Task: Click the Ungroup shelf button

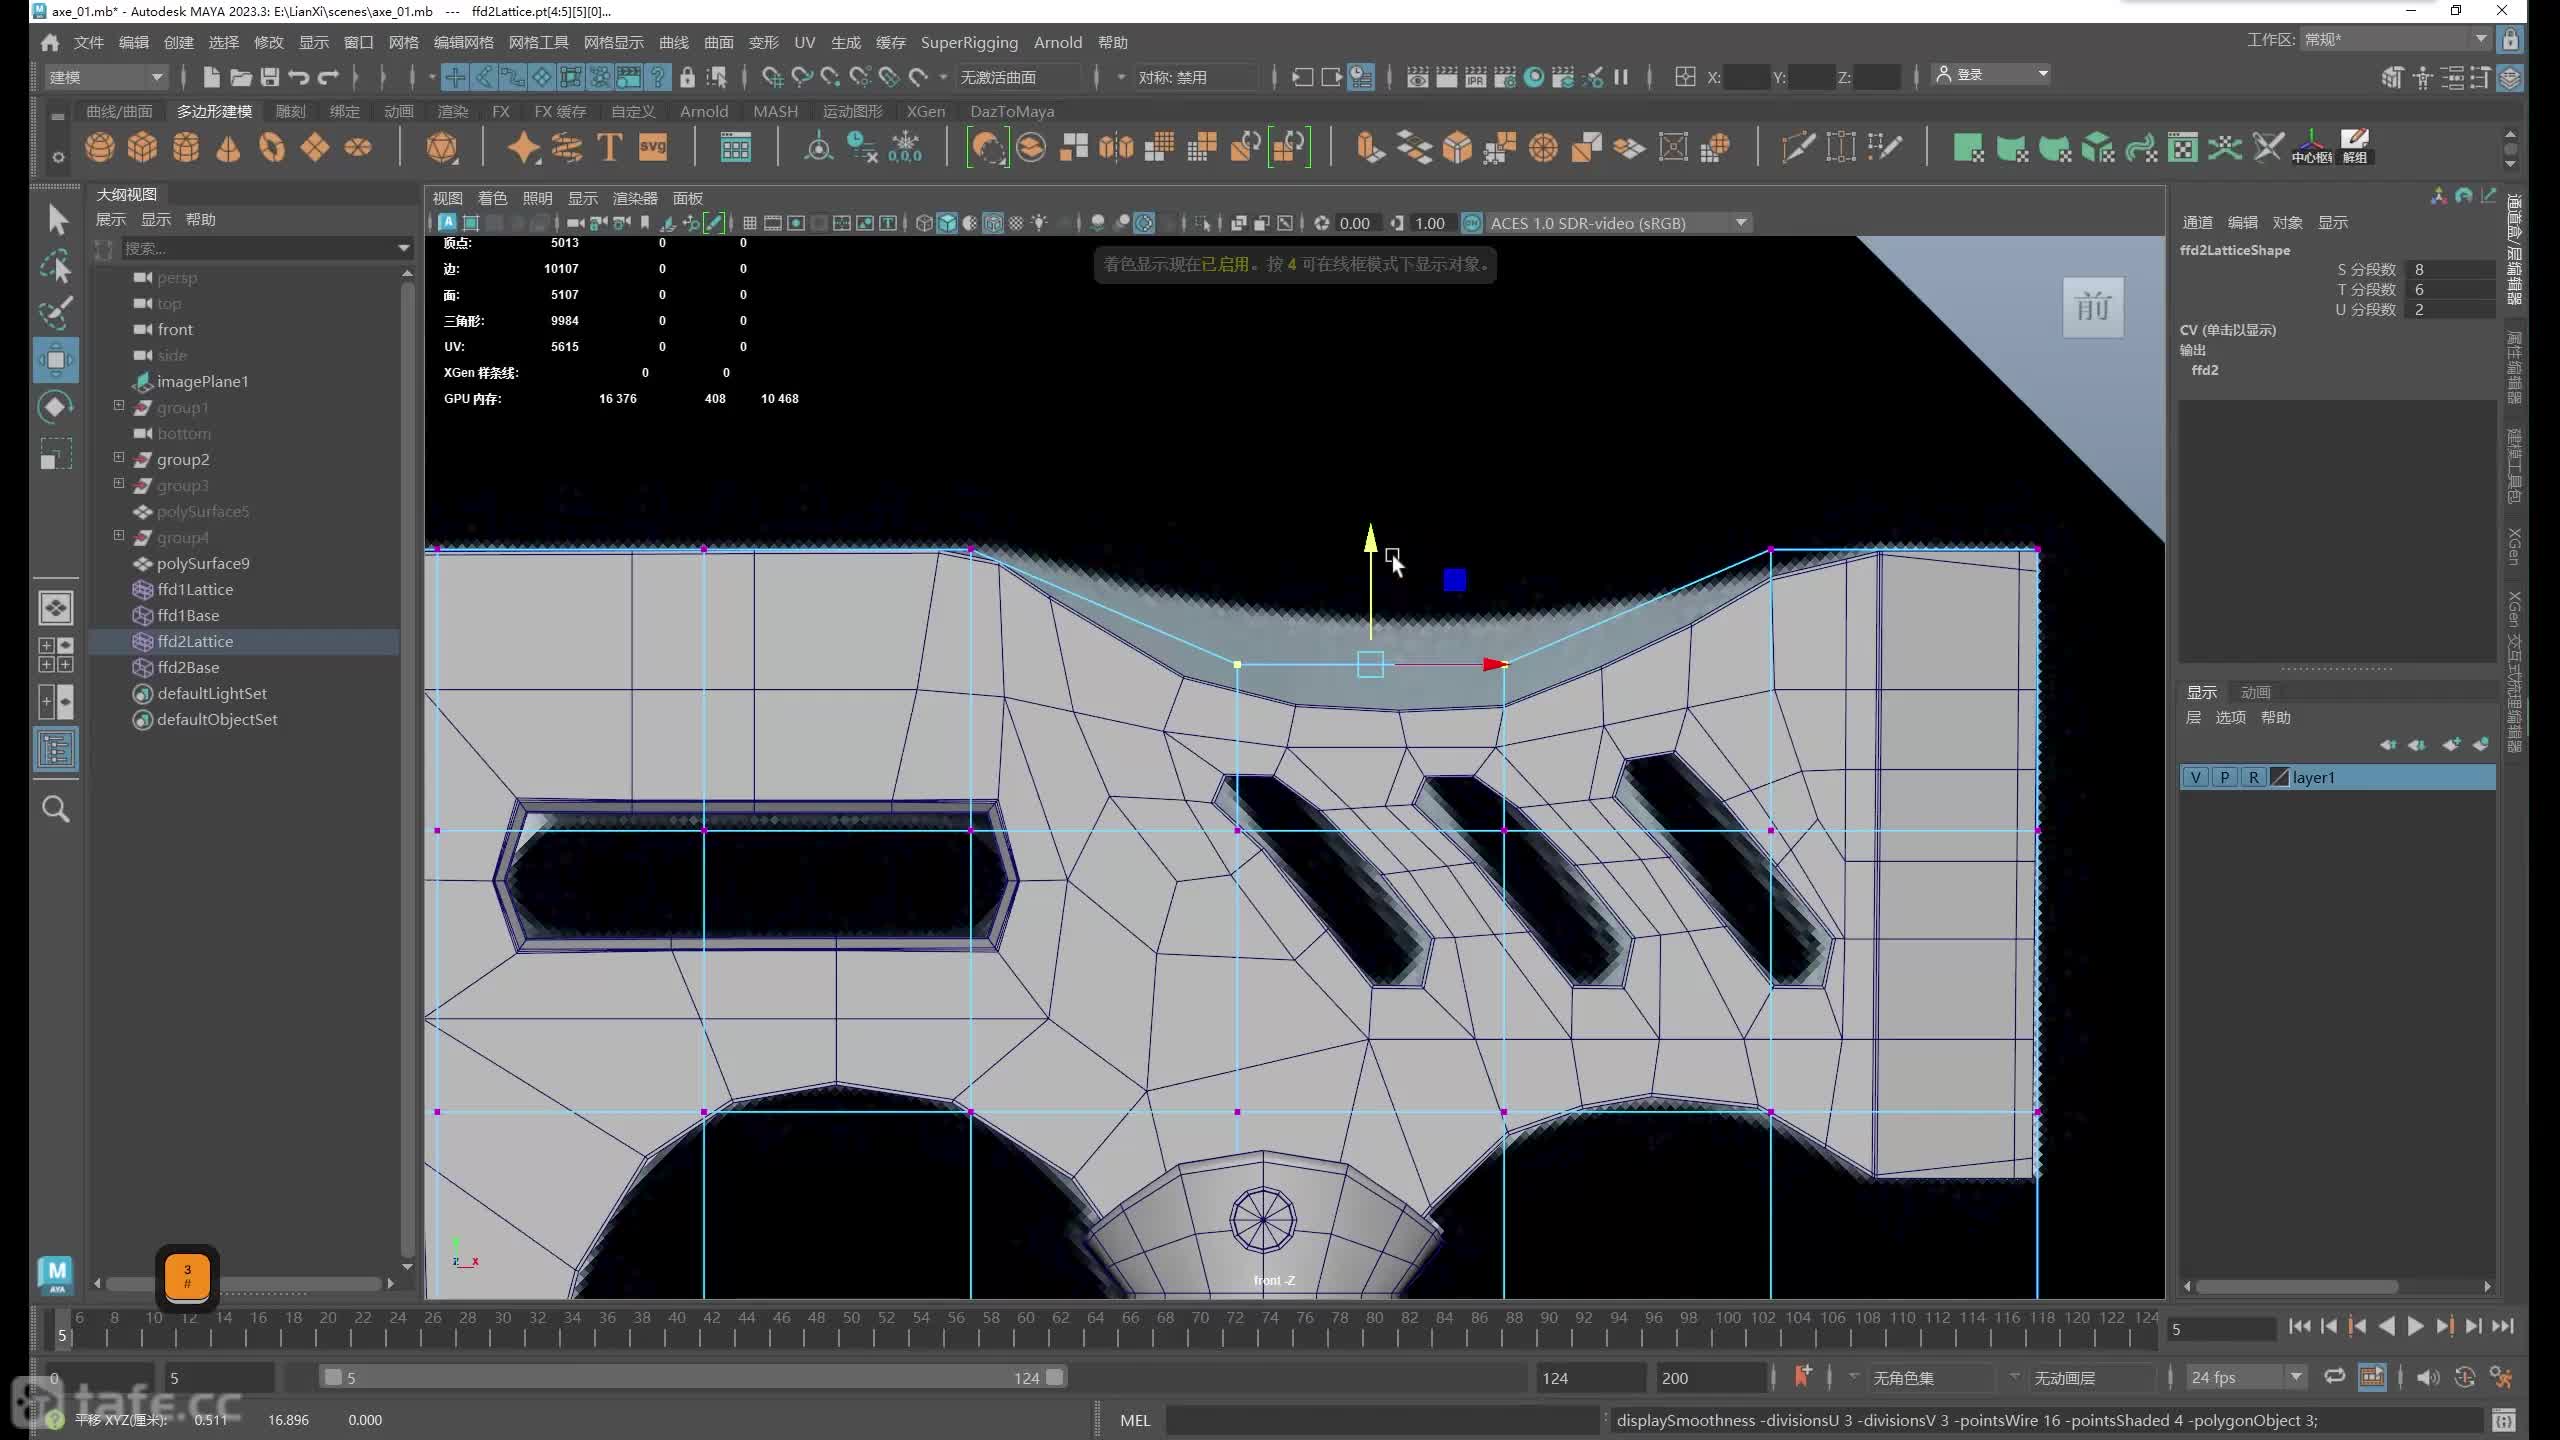Action: click(x=2355, y=148)
